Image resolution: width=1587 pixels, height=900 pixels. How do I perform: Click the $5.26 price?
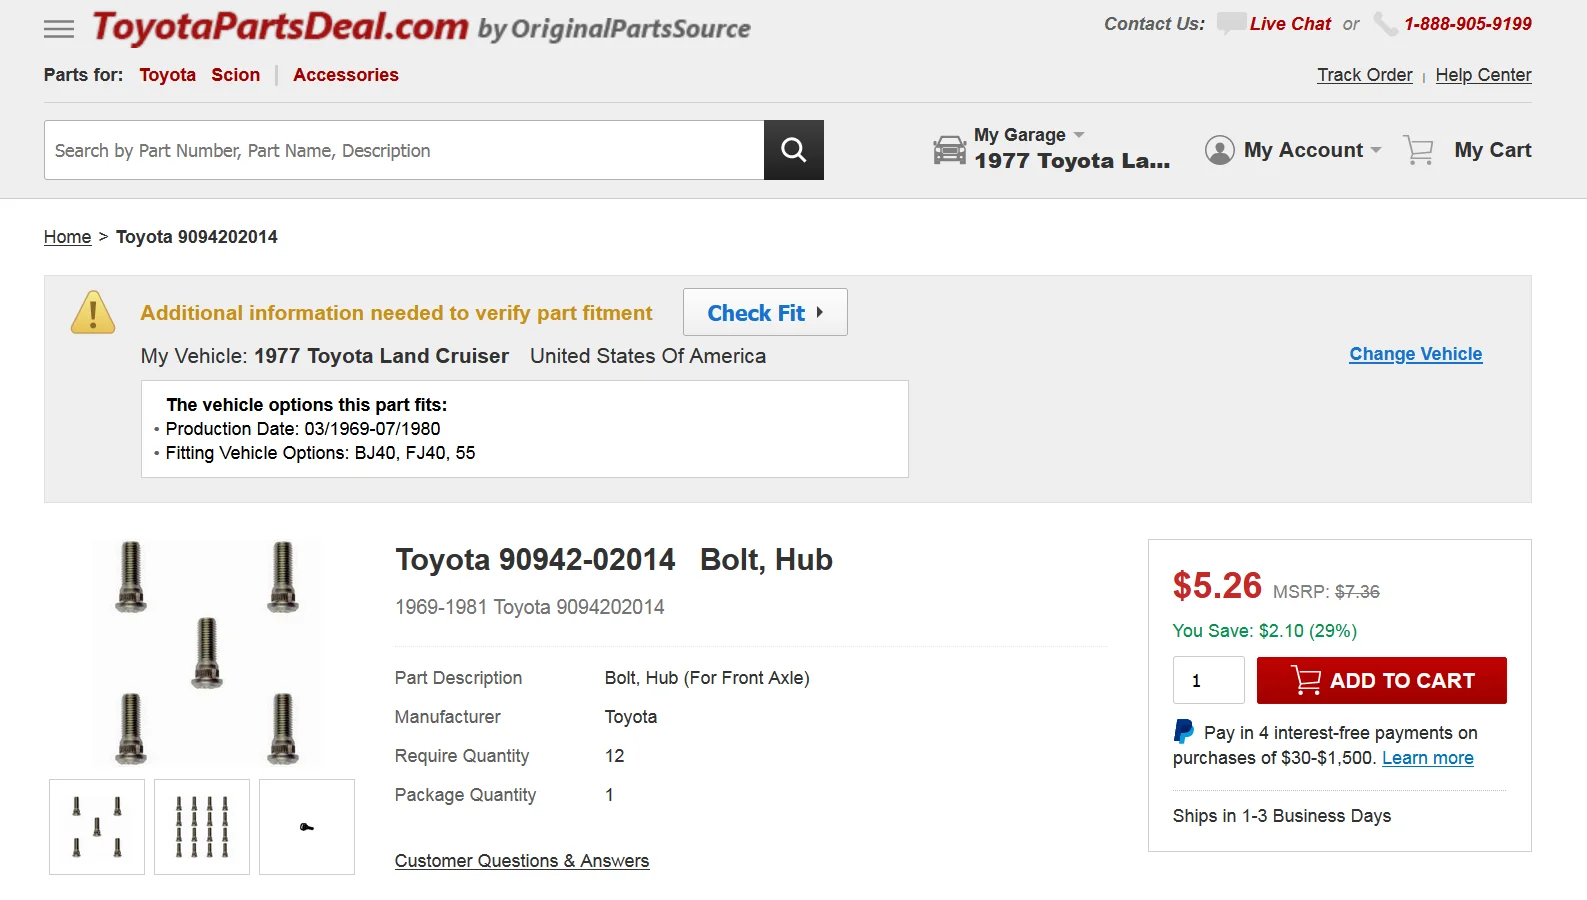(1217, 586)
